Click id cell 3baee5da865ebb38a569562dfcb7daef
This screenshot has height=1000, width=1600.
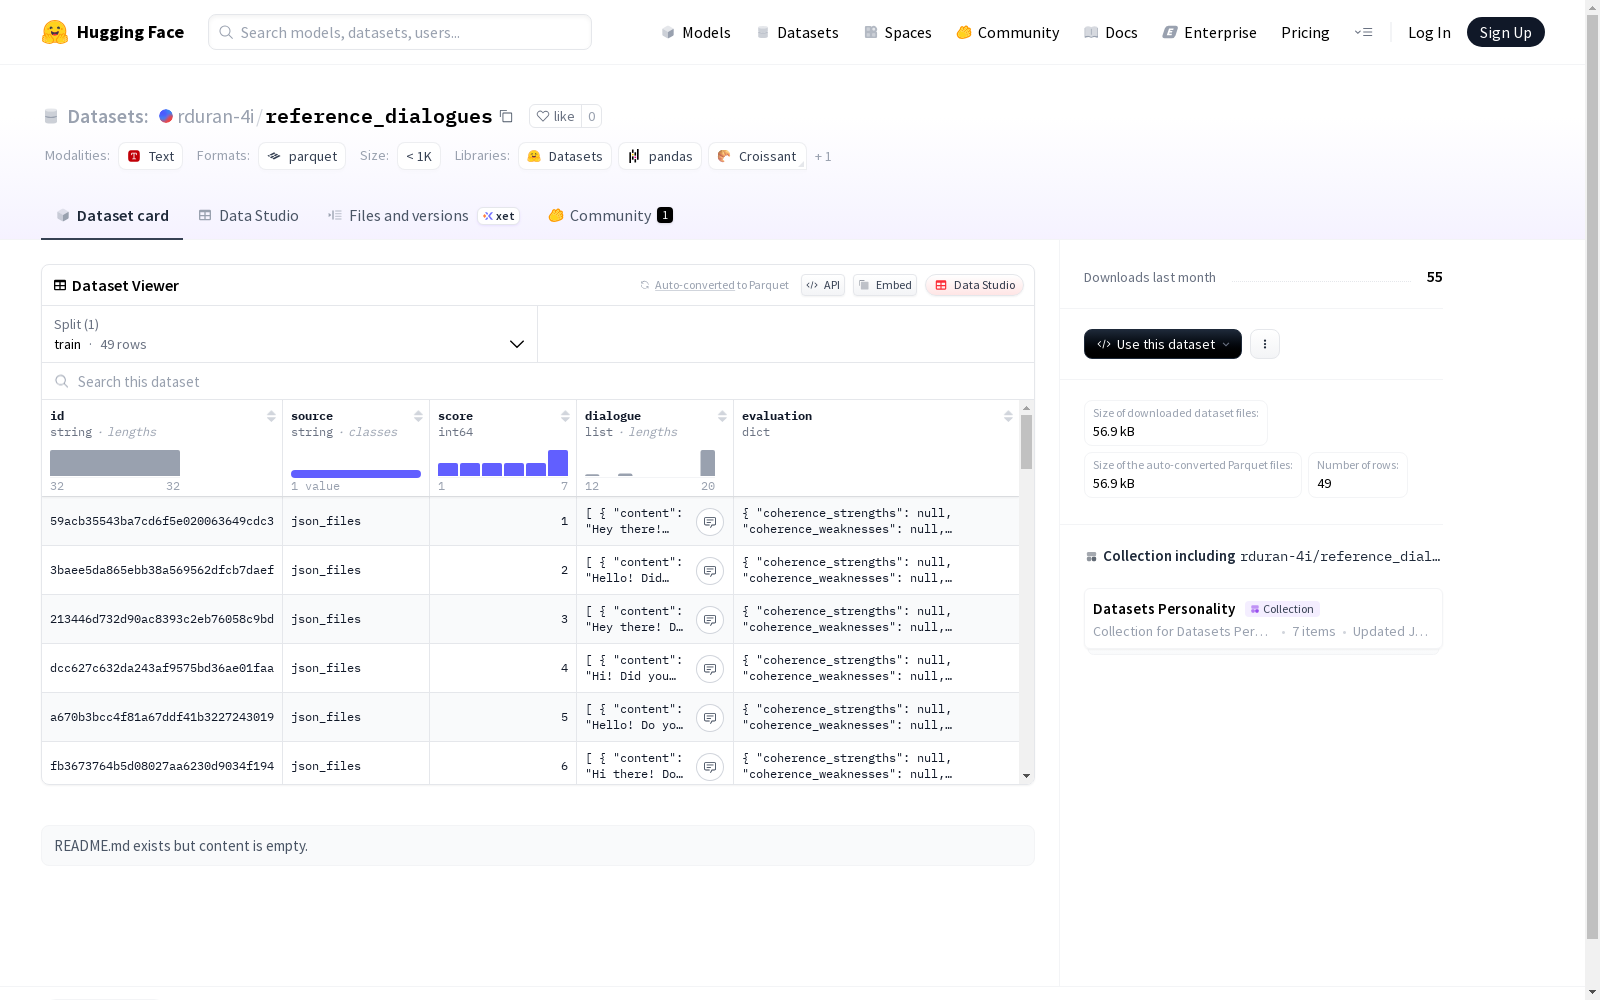tap(162, 570)
